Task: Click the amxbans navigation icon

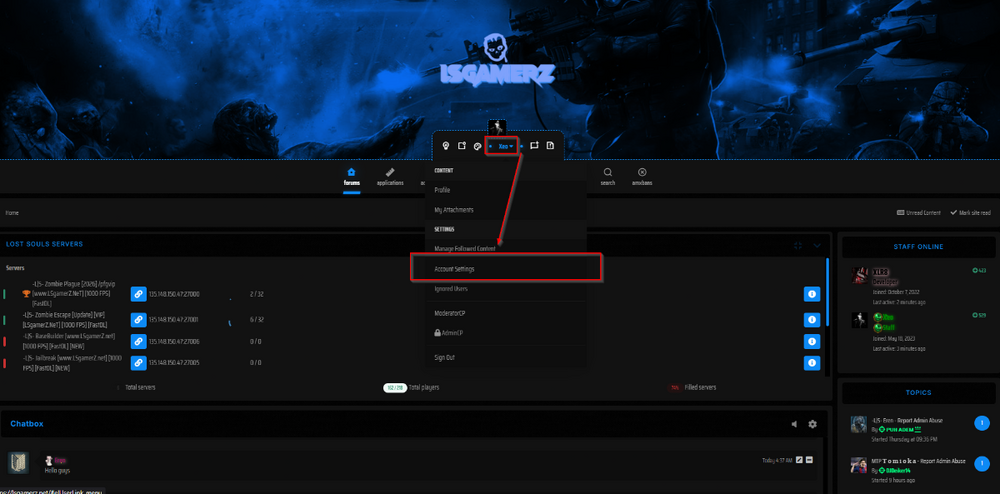Action: pyautogui.click(x=642, y=176)
